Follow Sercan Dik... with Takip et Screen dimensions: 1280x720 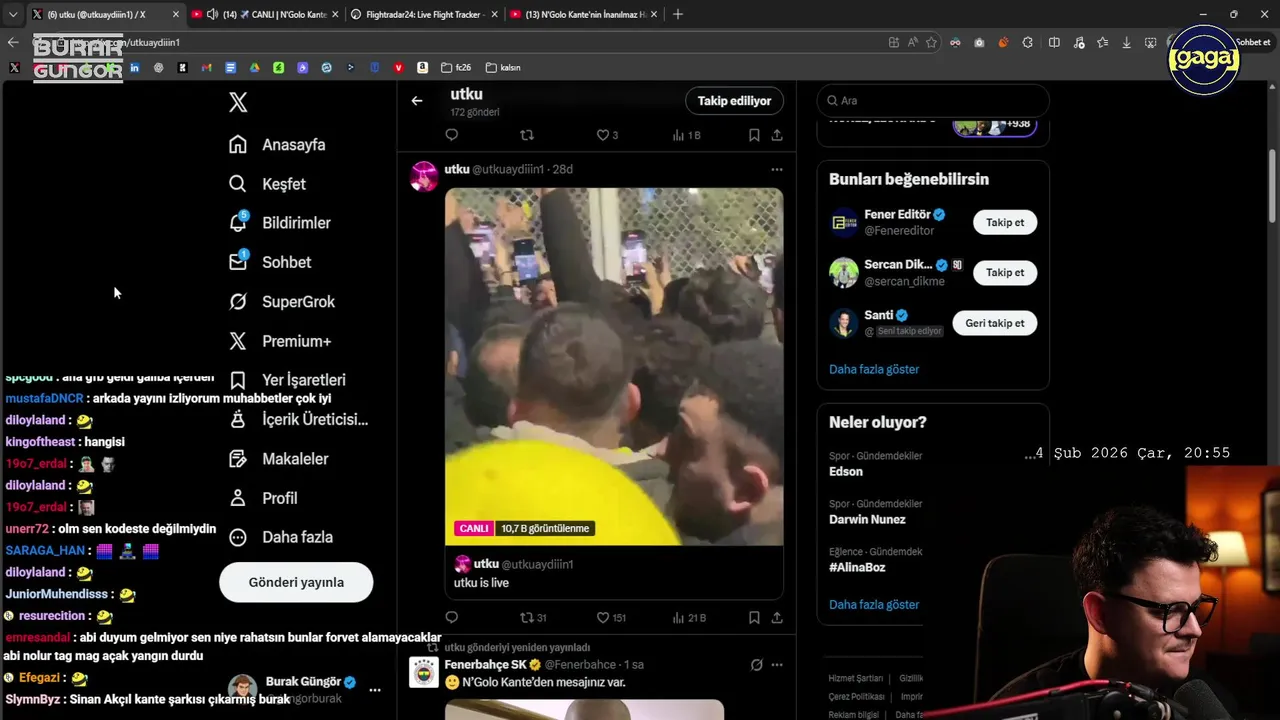(x=1005, y=272)
